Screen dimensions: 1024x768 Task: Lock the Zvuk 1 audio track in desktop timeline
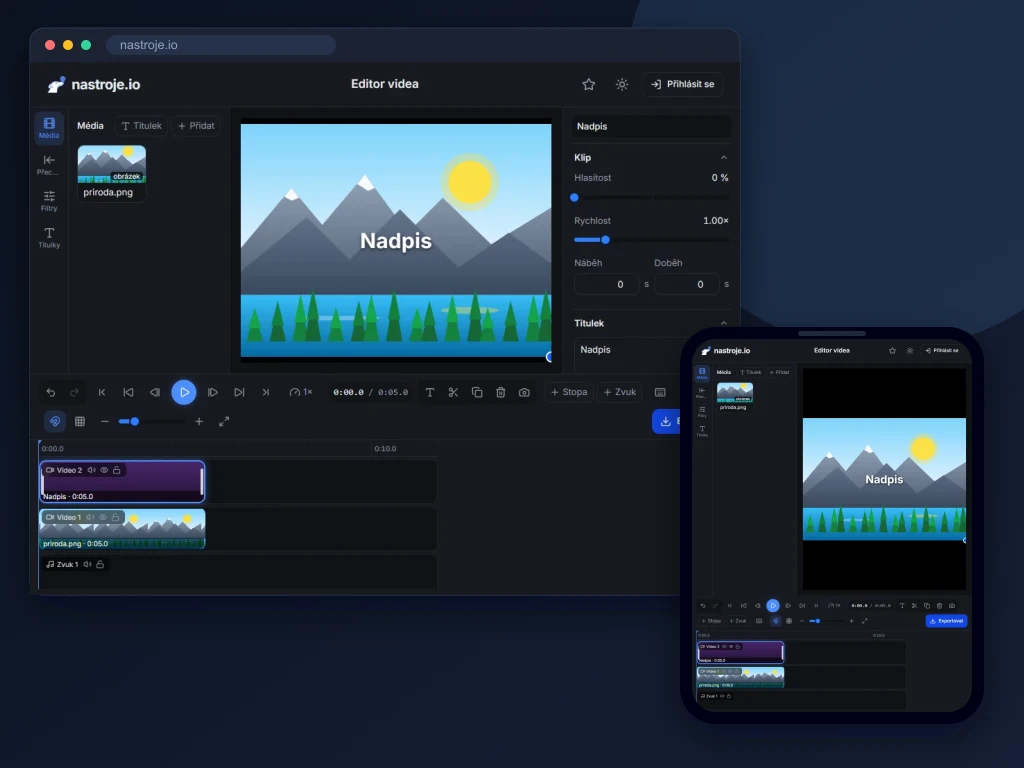point(100,564)
